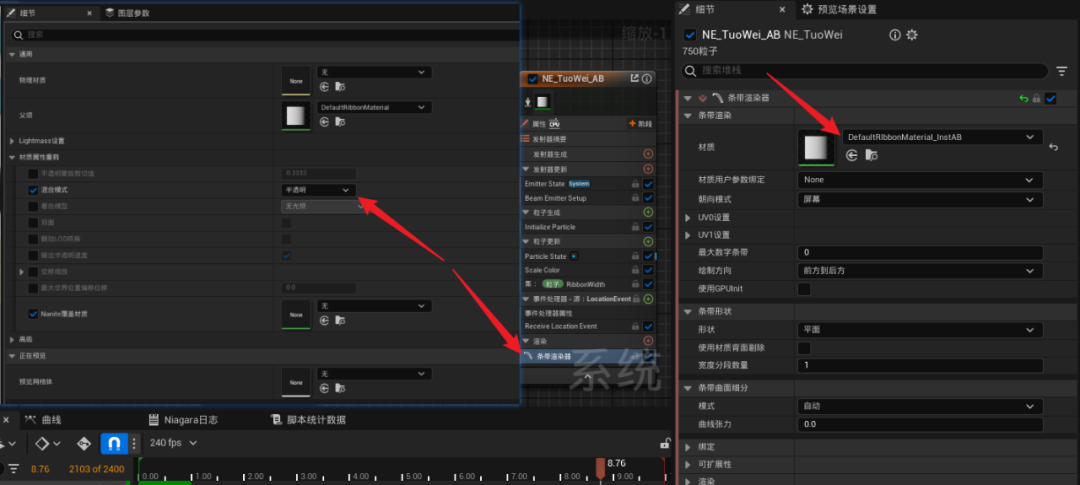1080x485 pixels.
Task: Browse to 父项 DefaultRibbonMaterial asset
Action: (340, 122)
